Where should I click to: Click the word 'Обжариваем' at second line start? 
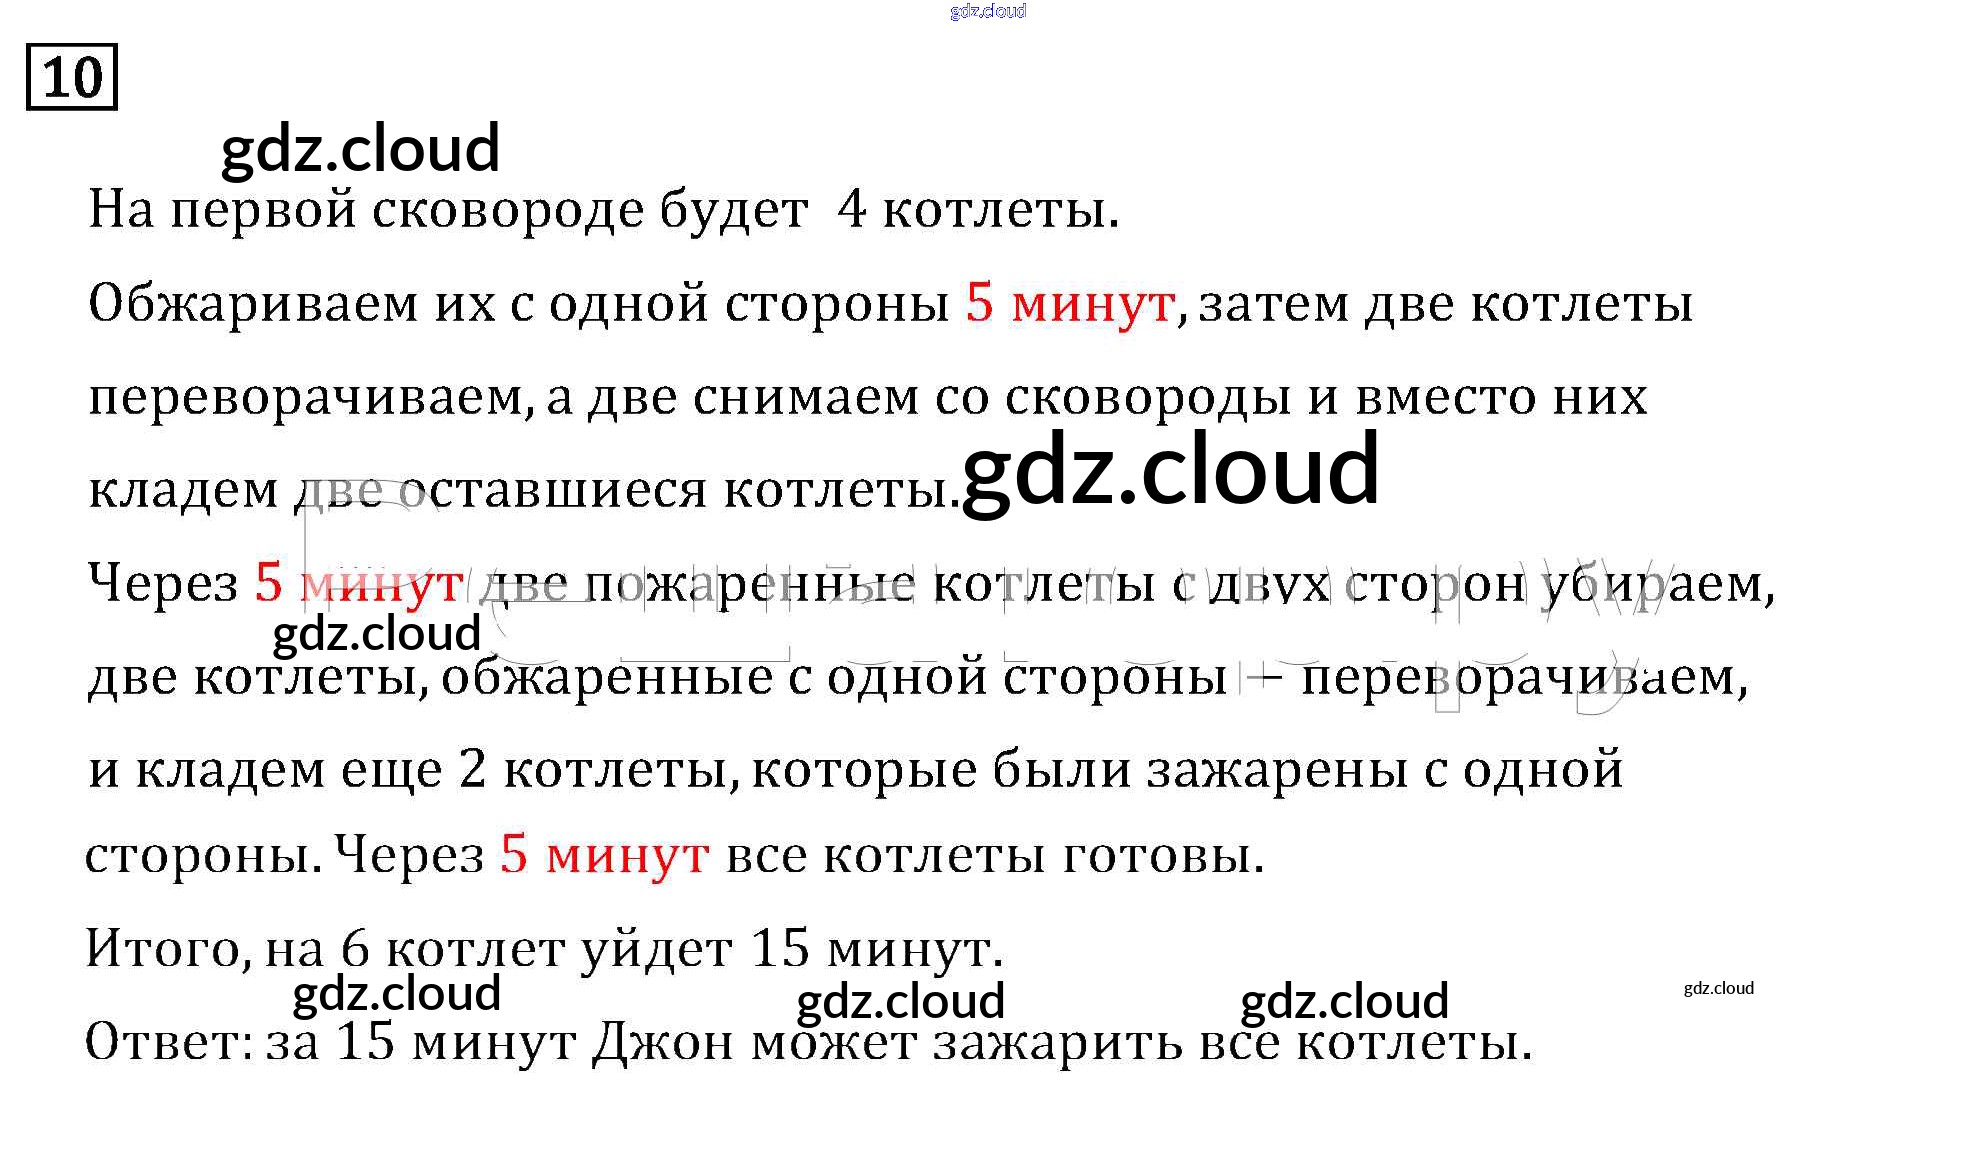point(253,303)
